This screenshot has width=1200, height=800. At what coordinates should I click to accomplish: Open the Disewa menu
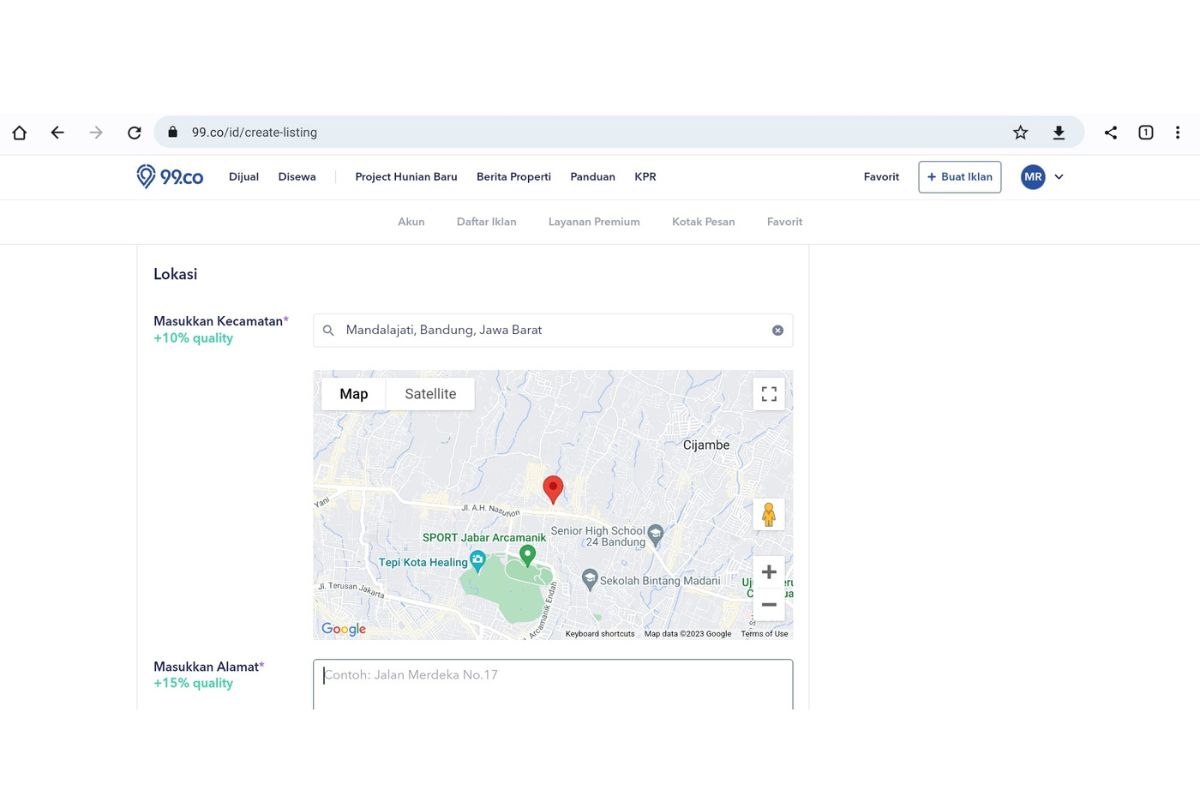click(297, 177)
